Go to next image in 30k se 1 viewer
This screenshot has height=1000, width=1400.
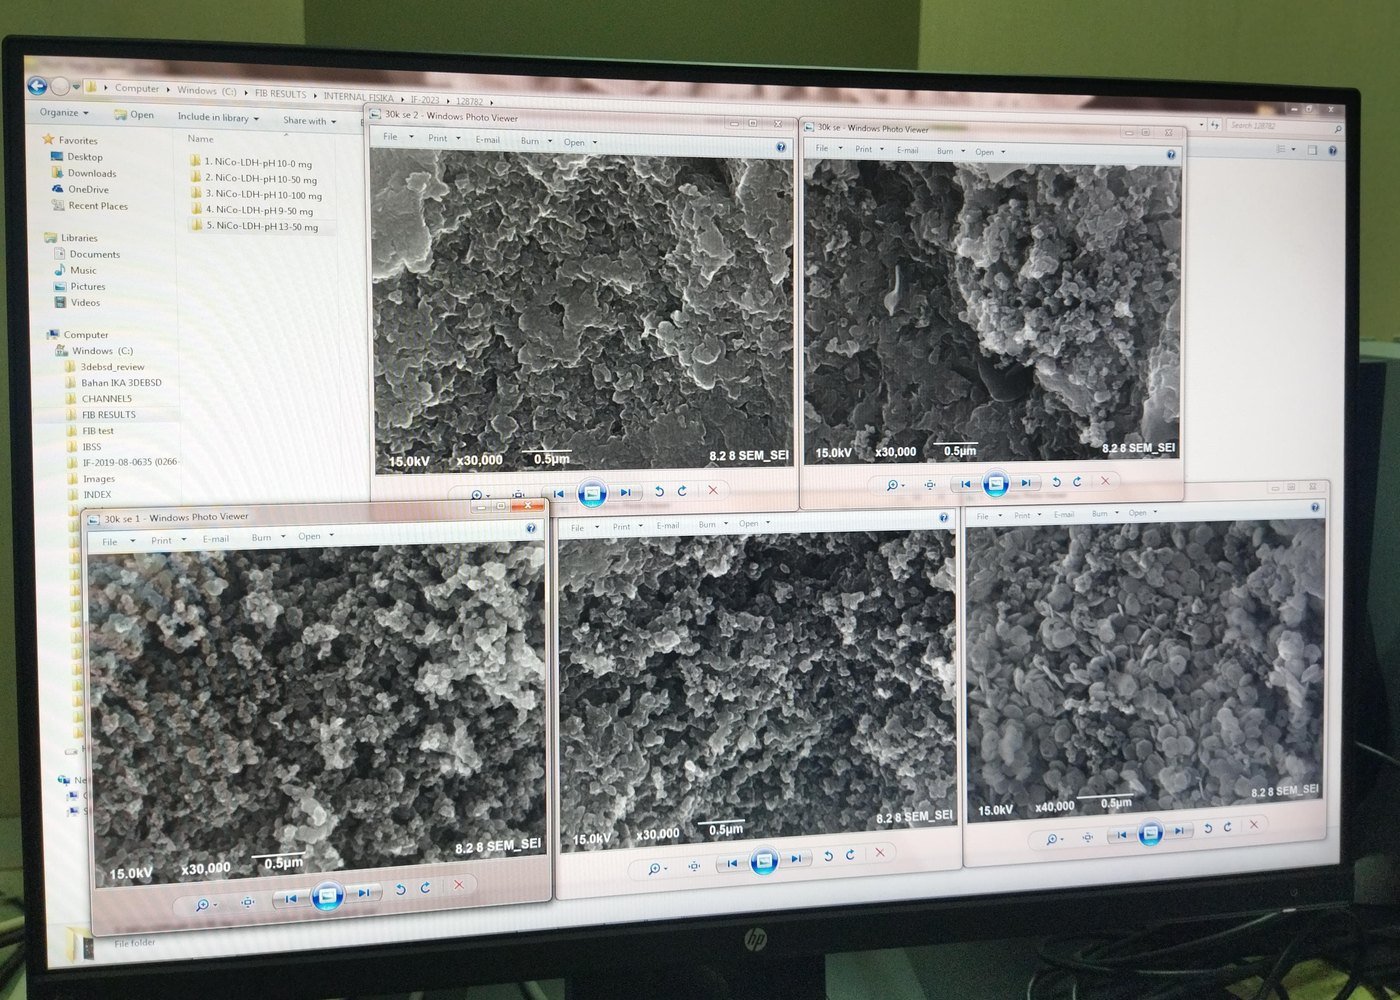pyautogui.click(x=364, y=892)
